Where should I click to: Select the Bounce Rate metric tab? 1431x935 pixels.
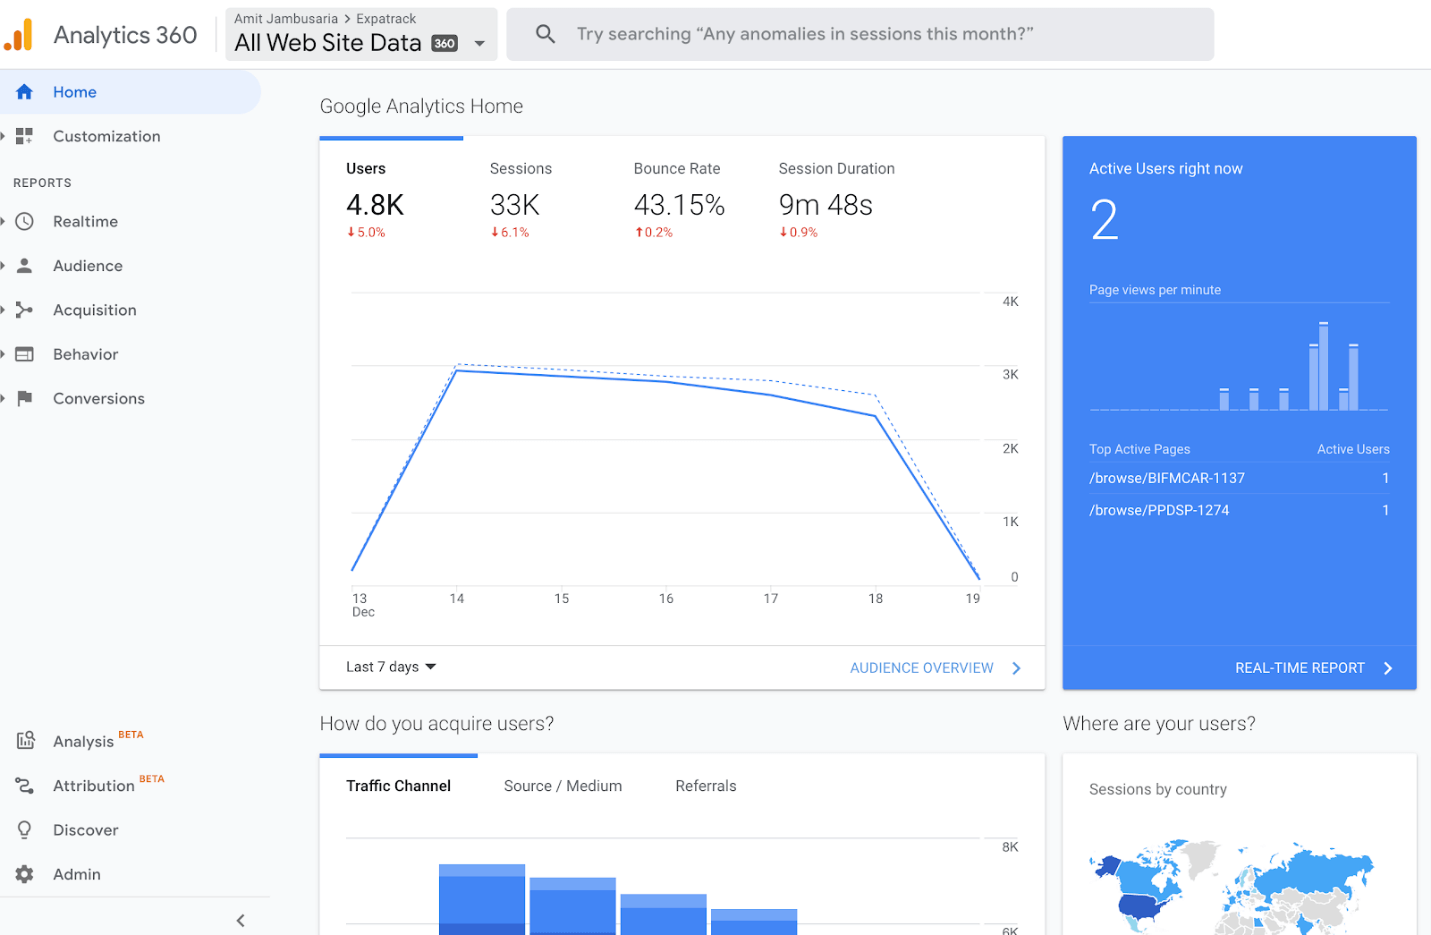coord(679,198)
